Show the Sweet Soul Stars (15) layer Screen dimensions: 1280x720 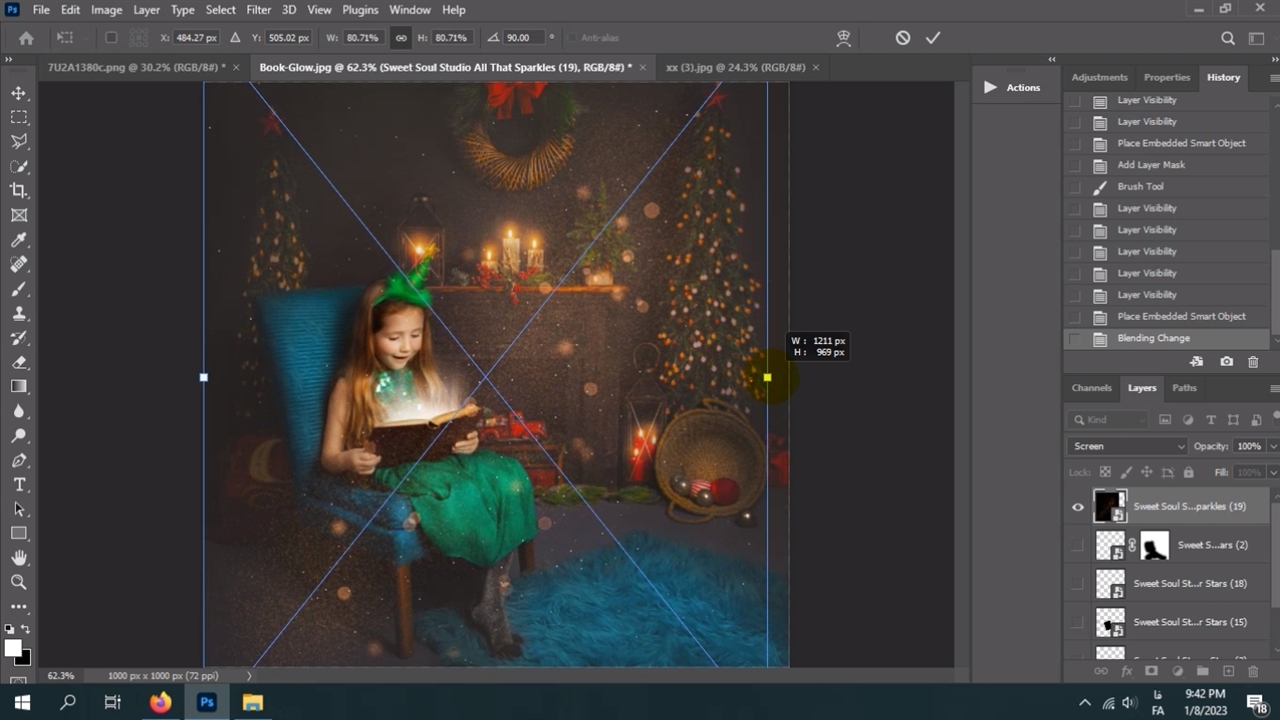point(1078,622)
